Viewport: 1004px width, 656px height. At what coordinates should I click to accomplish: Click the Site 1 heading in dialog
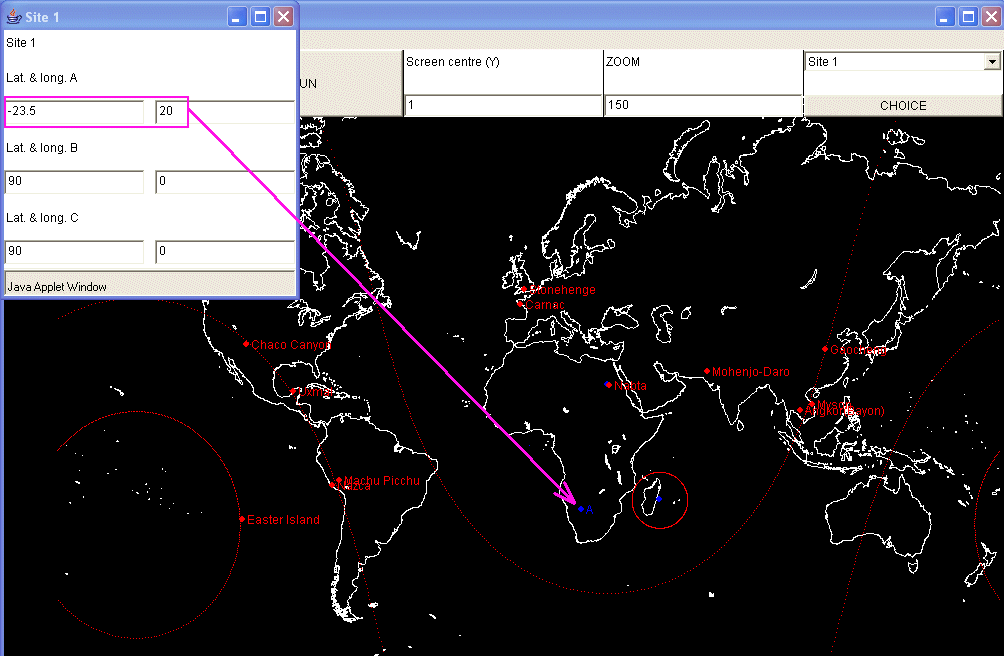20,43
